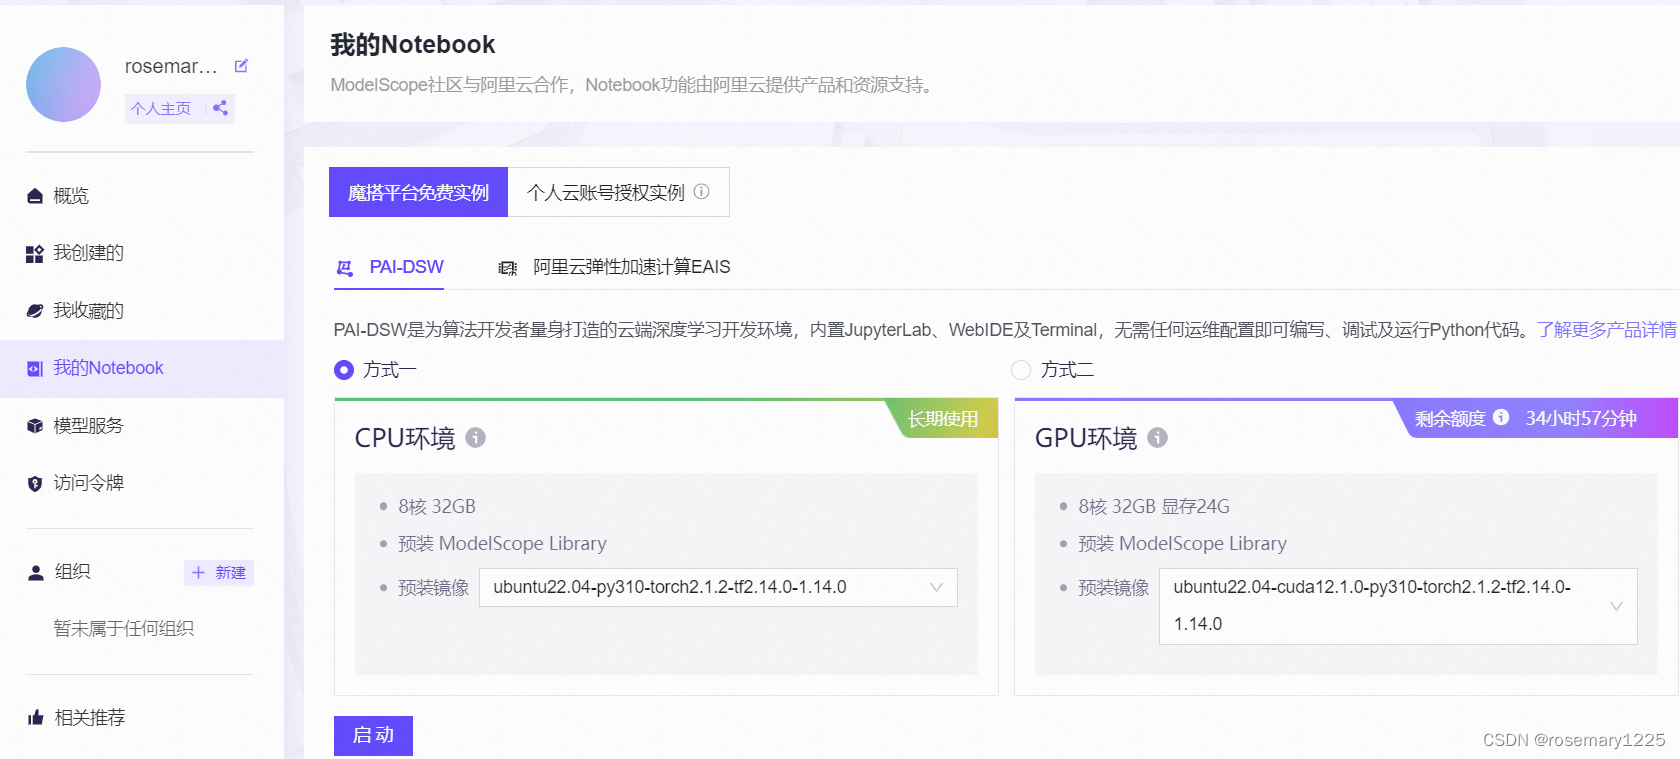Viewport: 1680px width, 759px height.
Task: Select the PAI-DSW tab
Action: 389,267
